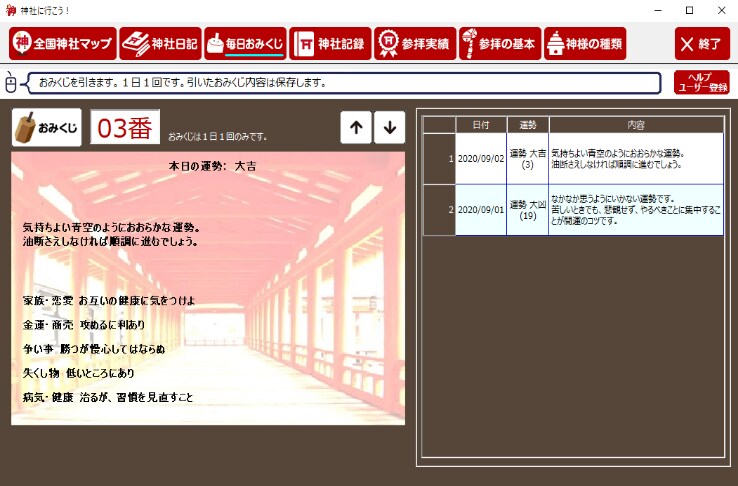
Task: Open 神様の種類 deity types
Action: point(585,44)
